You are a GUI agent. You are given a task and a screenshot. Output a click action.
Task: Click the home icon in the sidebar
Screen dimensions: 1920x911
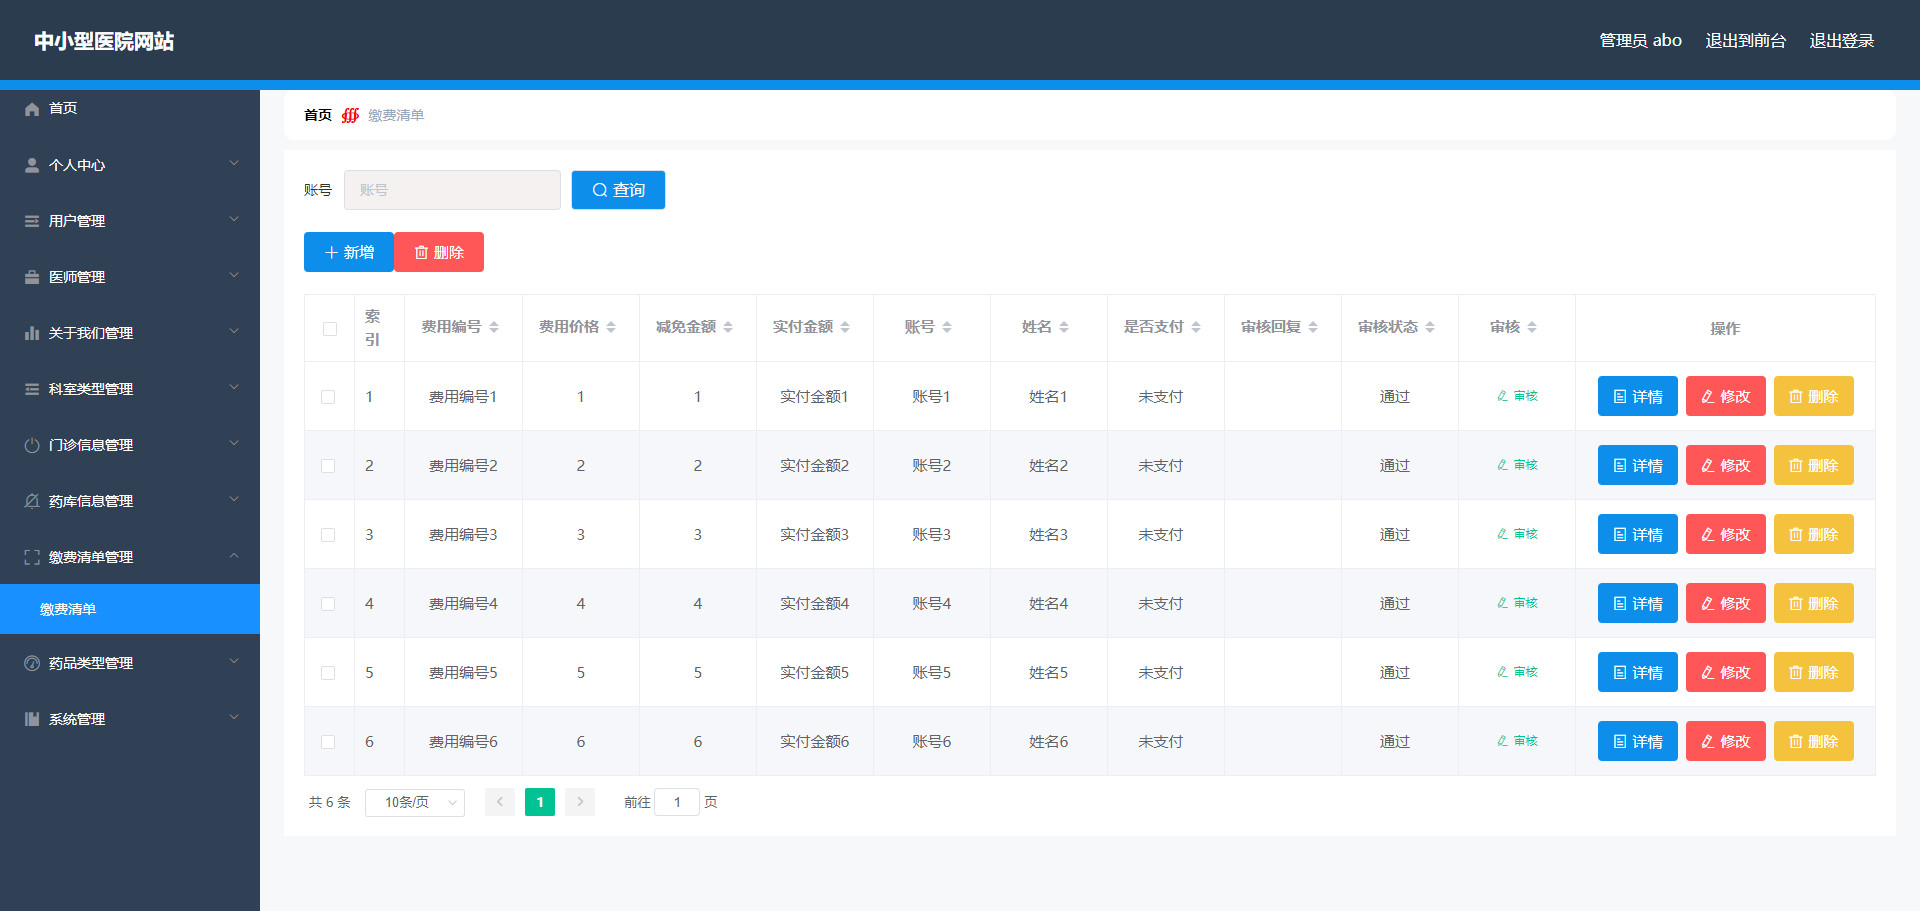(x=32, y=109)
